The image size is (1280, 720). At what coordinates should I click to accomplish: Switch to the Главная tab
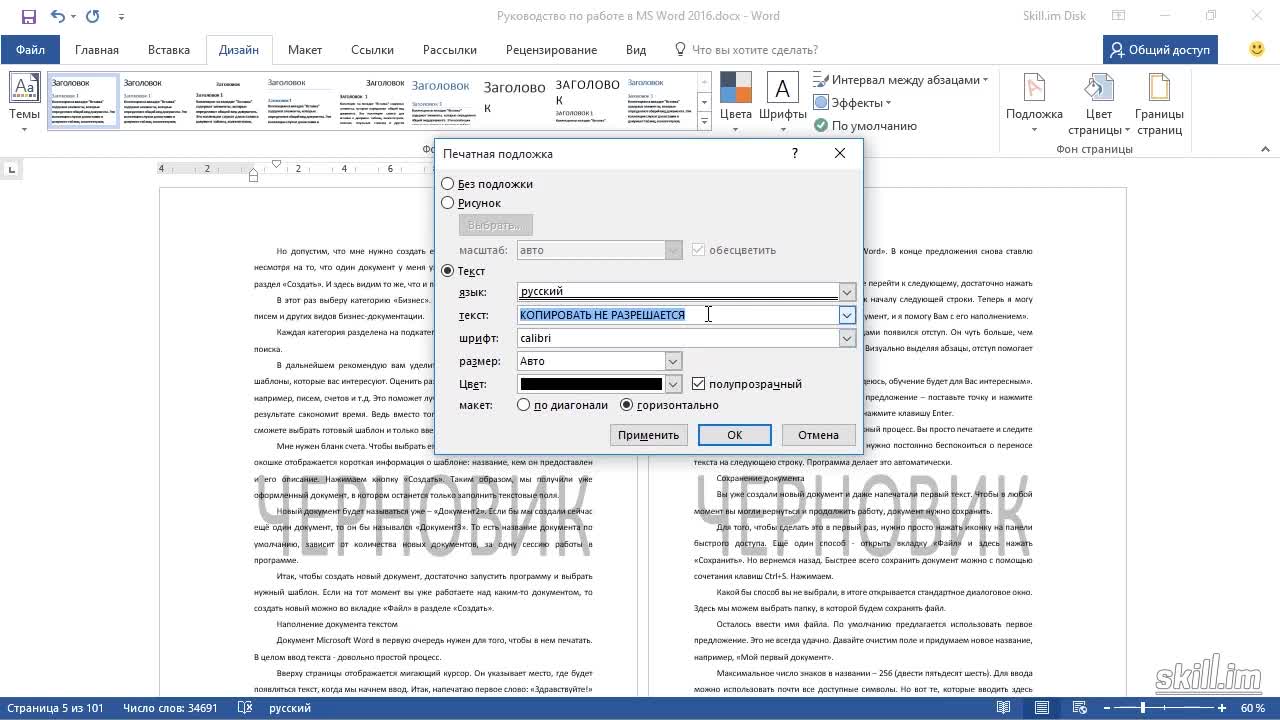[x=97, y=50]
